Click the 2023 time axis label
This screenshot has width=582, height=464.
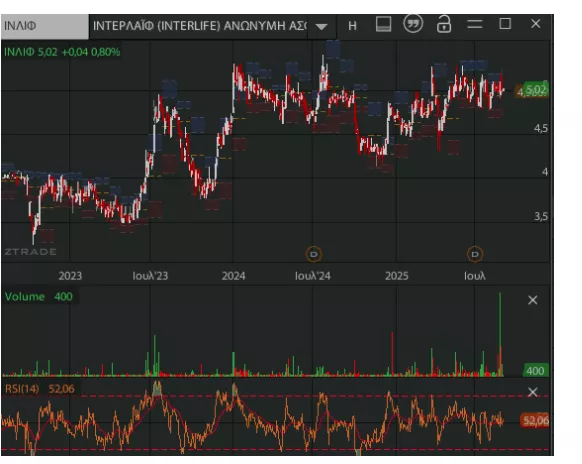(x=70, y=276)
